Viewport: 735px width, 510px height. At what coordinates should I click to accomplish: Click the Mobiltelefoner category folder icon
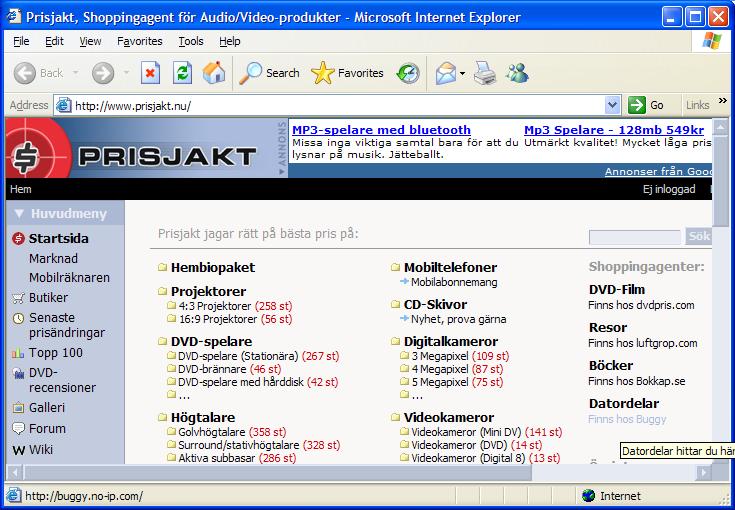click(x=396, y=268)
